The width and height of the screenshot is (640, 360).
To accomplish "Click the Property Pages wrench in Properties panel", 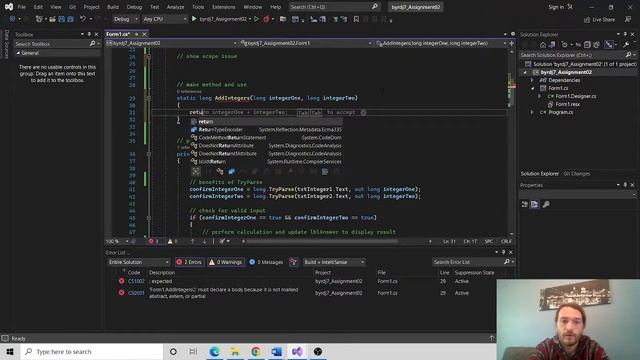I will point(546,204).
